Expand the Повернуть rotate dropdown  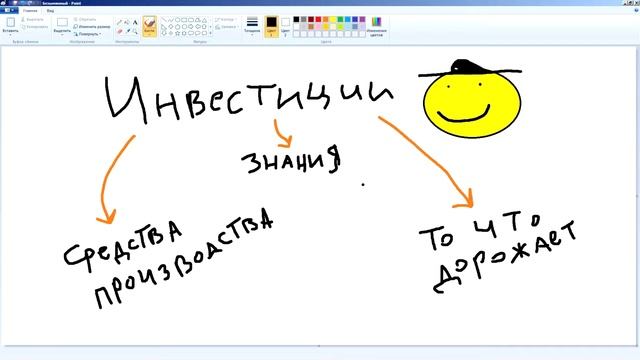[x=87, y=34]
